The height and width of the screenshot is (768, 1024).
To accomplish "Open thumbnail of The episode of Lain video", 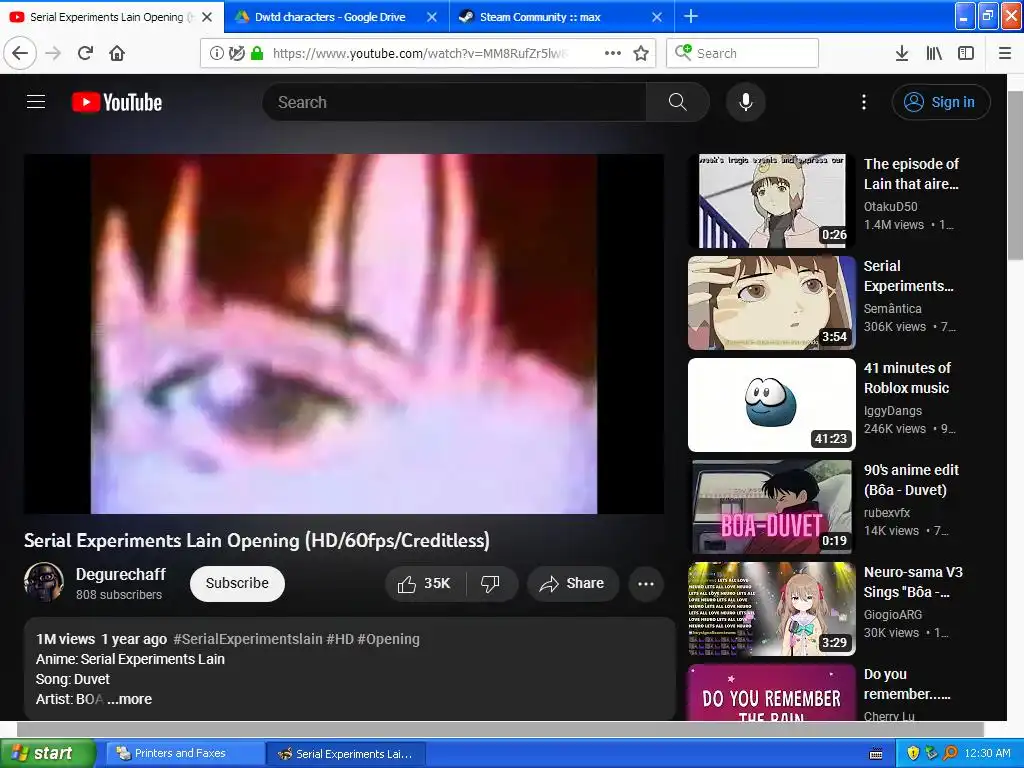I will coord(771,200).
